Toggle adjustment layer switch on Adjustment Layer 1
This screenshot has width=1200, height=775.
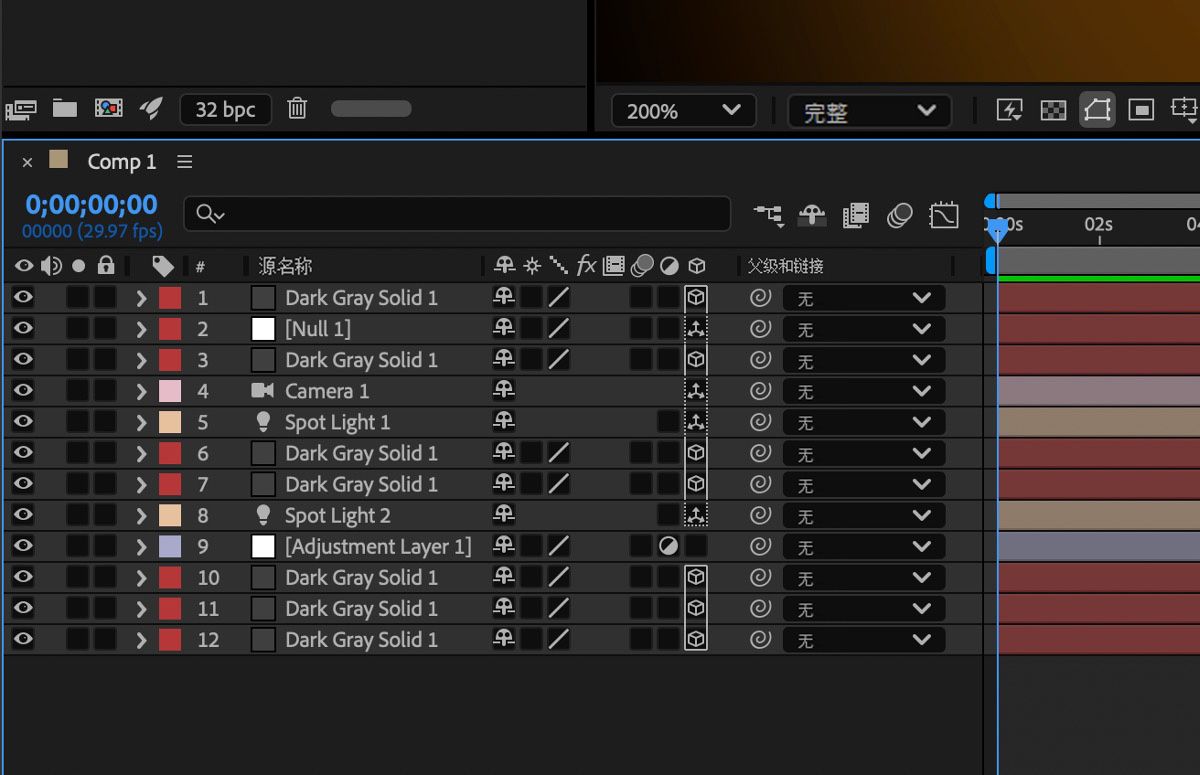(669, 546)
